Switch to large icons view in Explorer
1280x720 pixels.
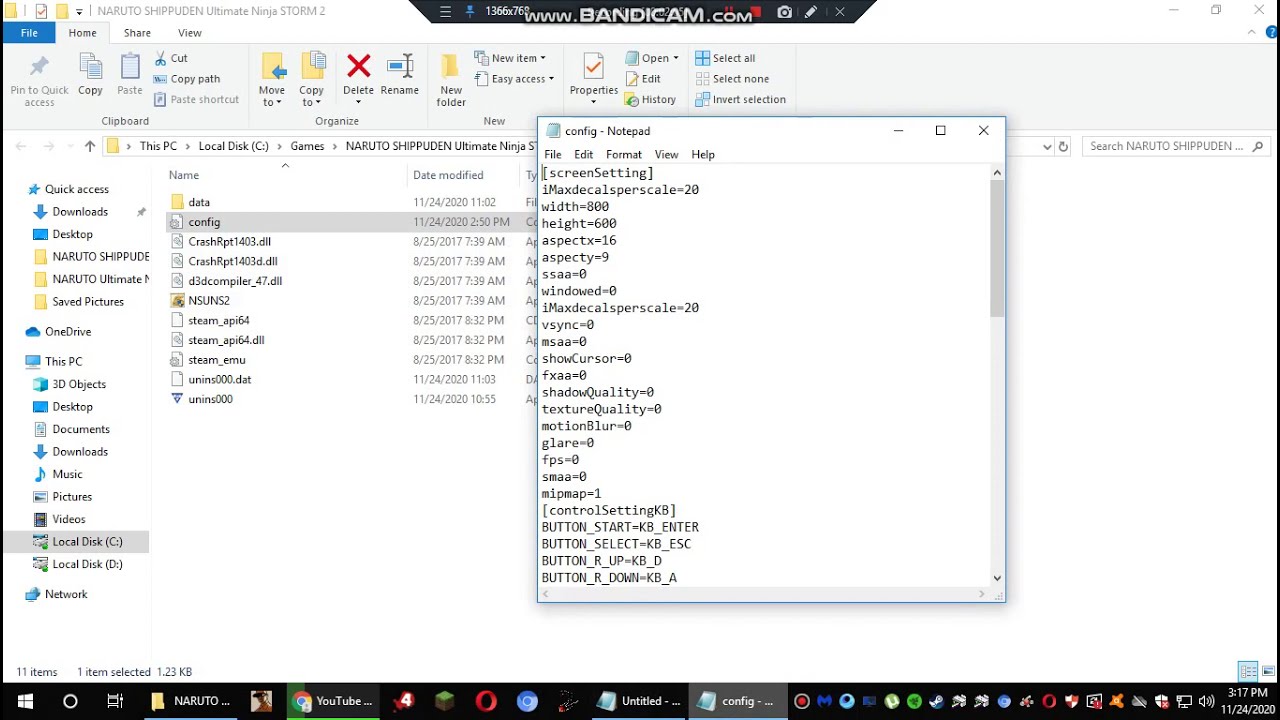(1268, 672)
